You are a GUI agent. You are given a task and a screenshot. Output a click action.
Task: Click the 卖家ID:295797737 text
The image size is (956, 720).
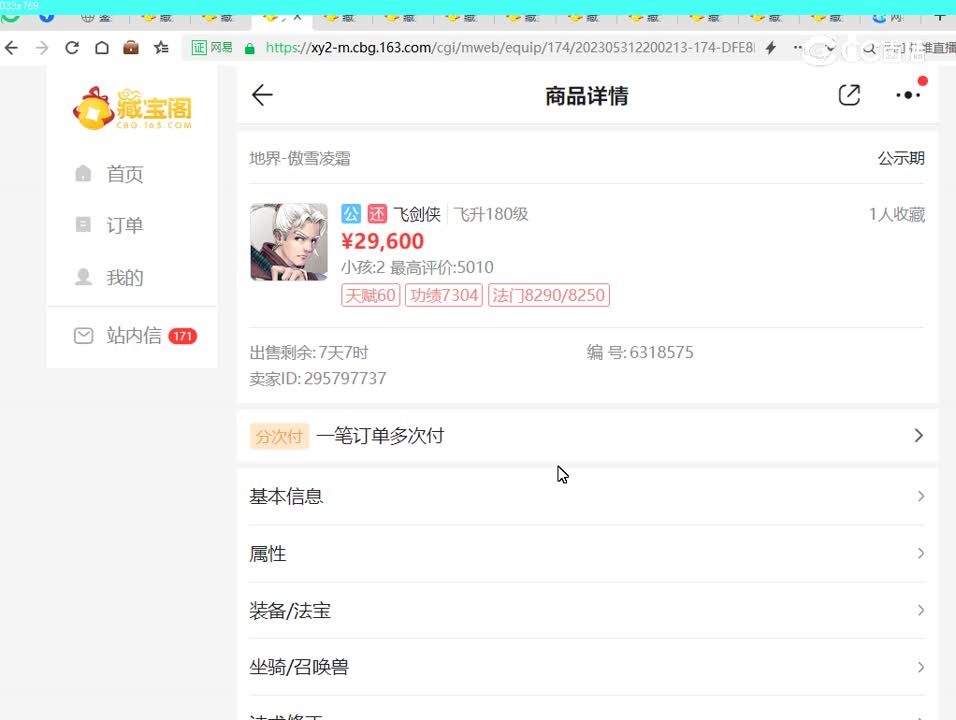click(318, 379)
